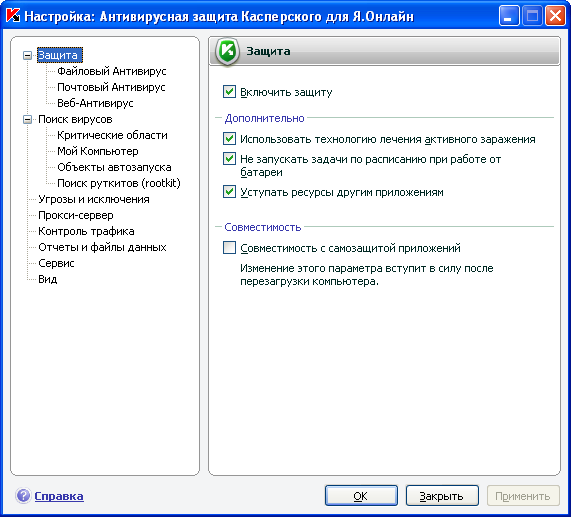The height and width of the screenshot is (517, 571).
Task: Click the Закрыть button
Action: (x=442, y=496)
